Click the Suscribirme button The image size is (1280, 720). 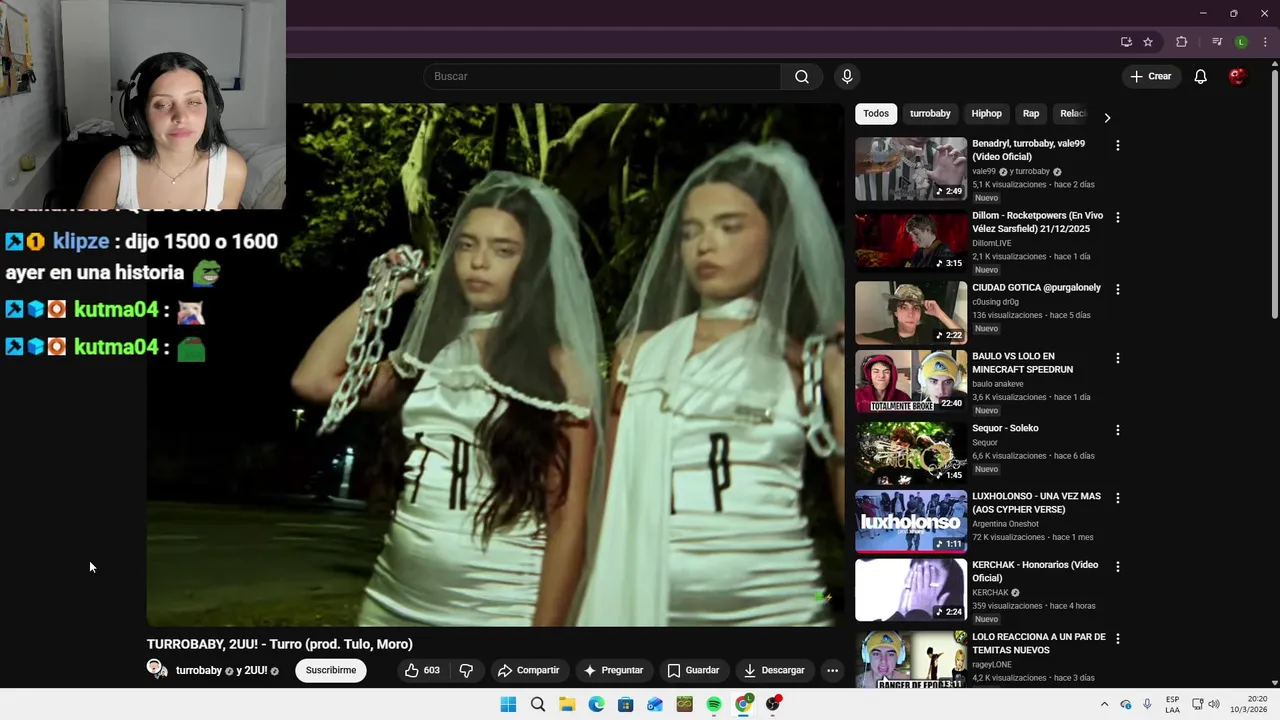331,670
